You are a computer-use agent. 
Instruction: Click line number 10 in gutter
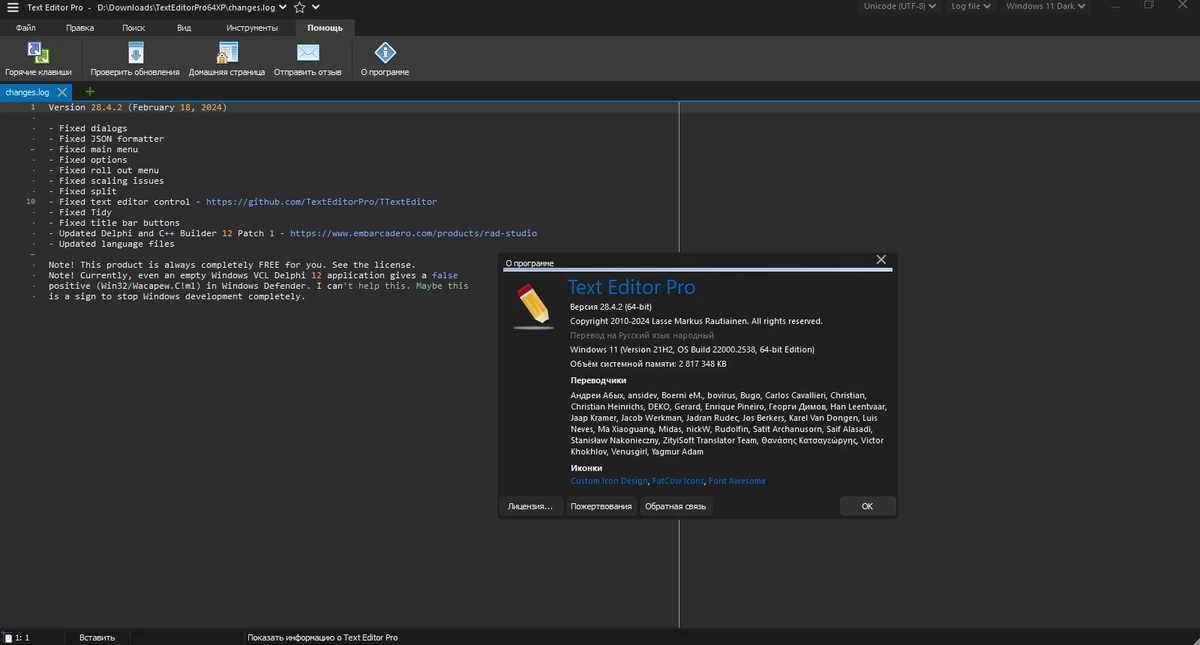tap(32, 202)
